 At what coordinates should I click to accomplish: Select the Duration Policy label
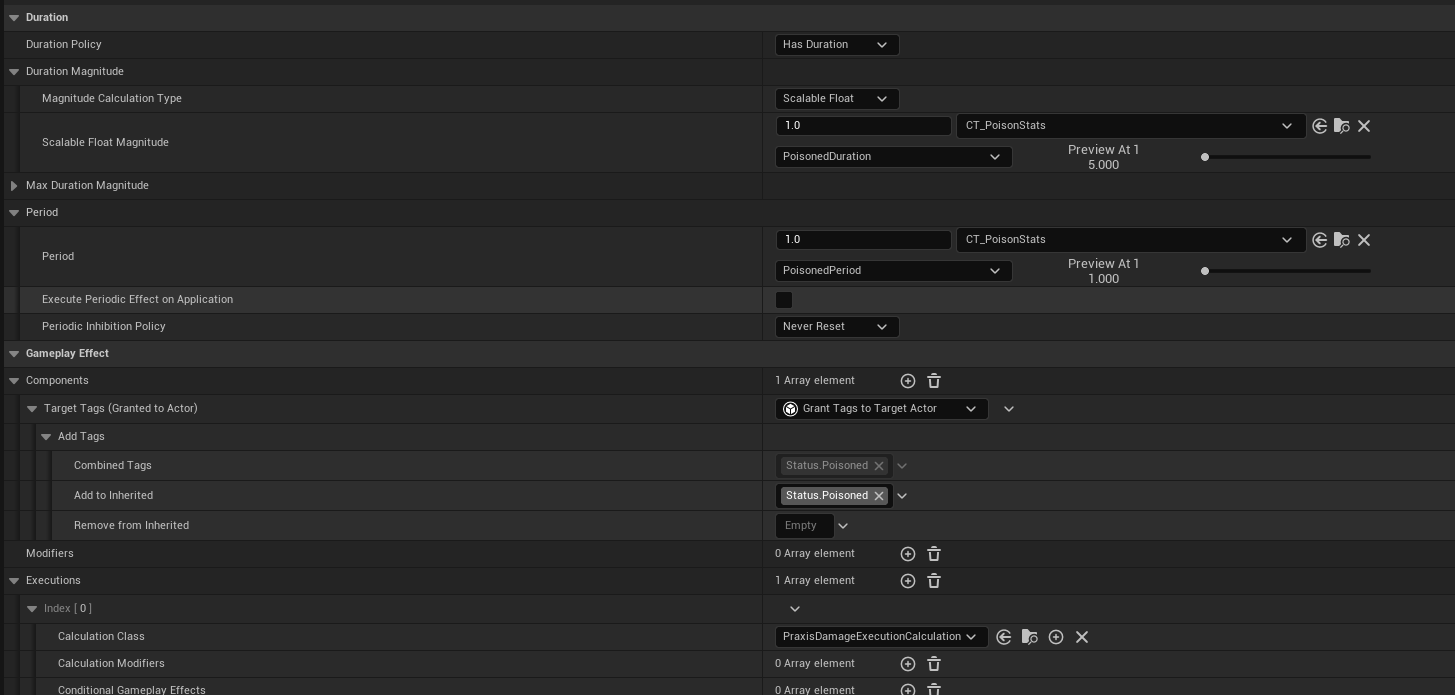point(64,45)
